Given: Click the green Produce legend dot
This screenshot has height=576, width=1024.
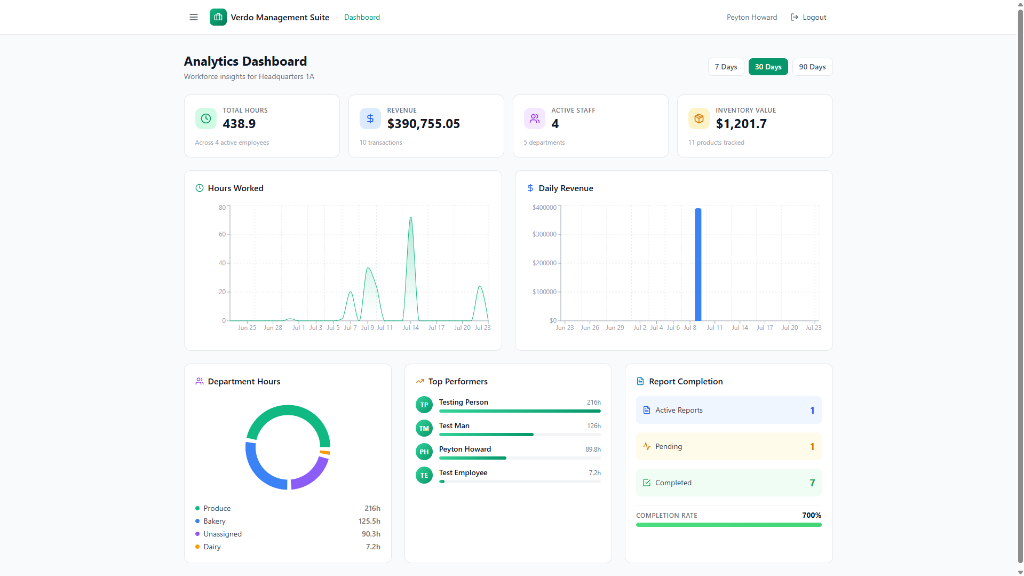Looking at the screenshot, I should (x=197, y=508).
